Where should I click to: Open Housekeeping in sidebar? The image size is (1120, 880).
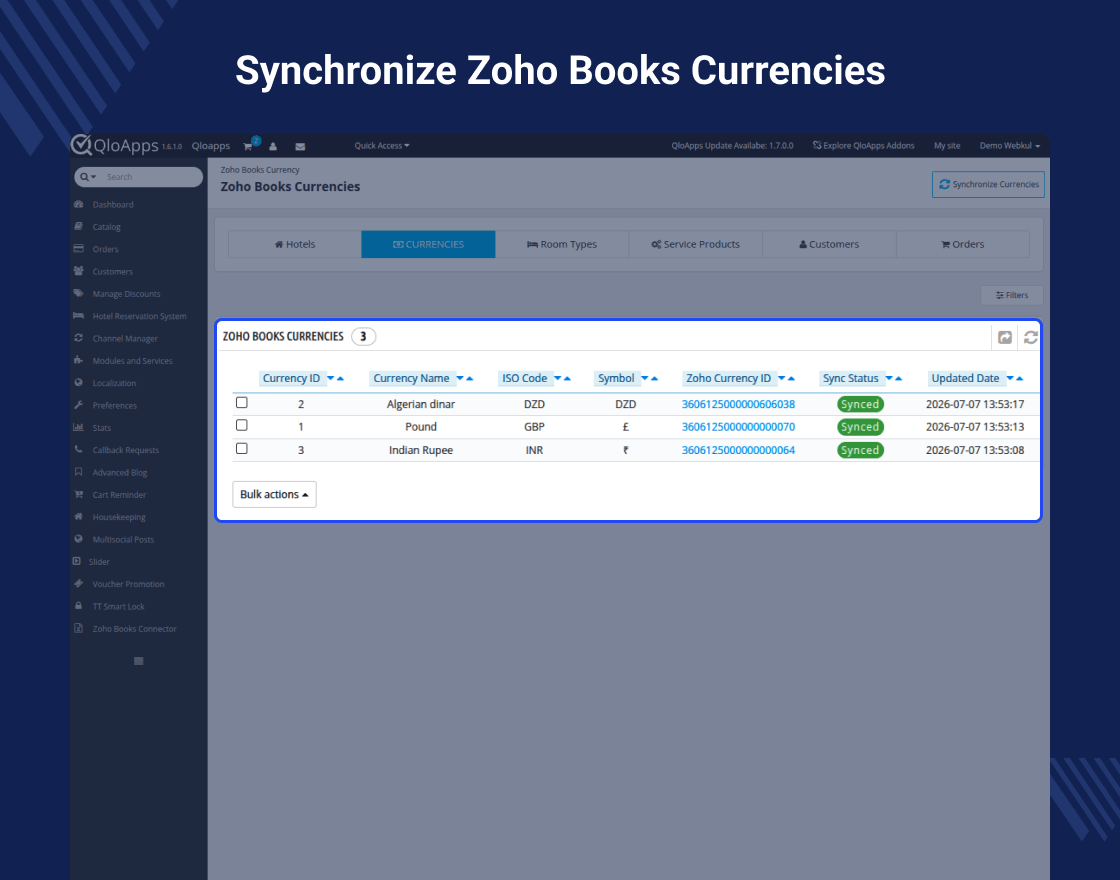click(x=119, y=517)
